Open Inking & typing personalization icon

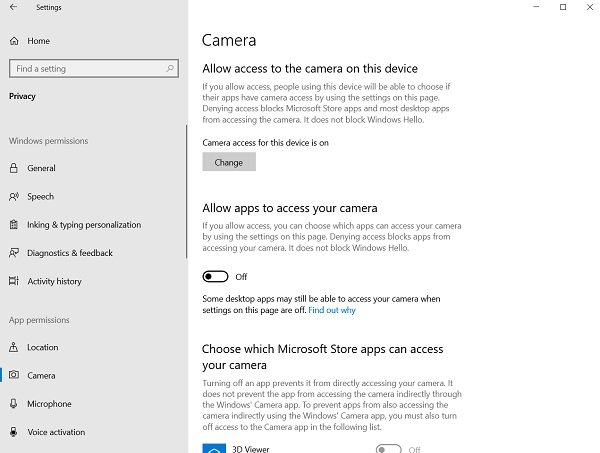click(14, 225)
